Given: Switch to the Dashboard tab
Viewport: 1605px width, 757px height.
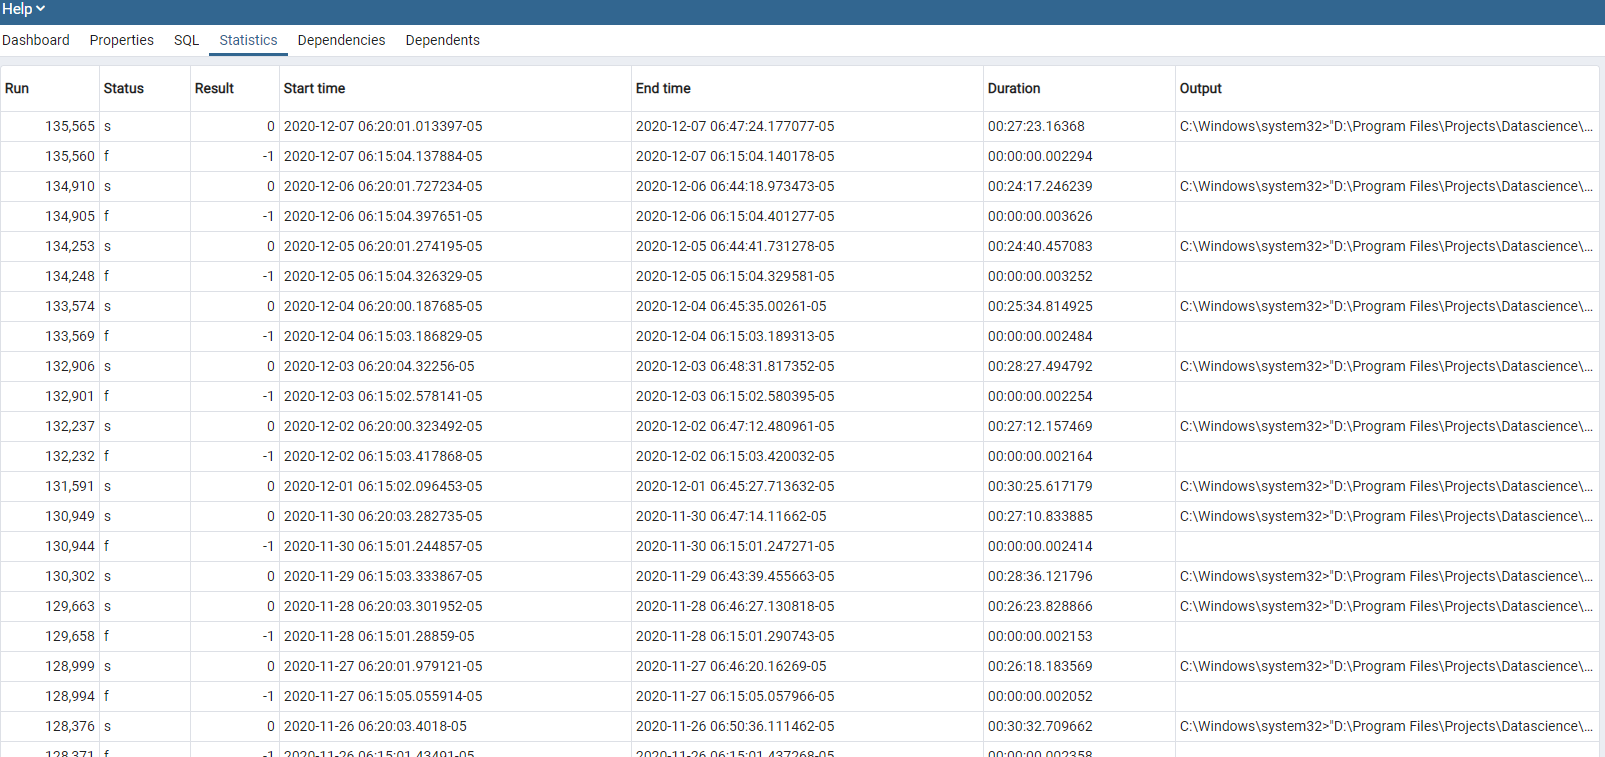Looking at the screenshot, I should (36, 40).
